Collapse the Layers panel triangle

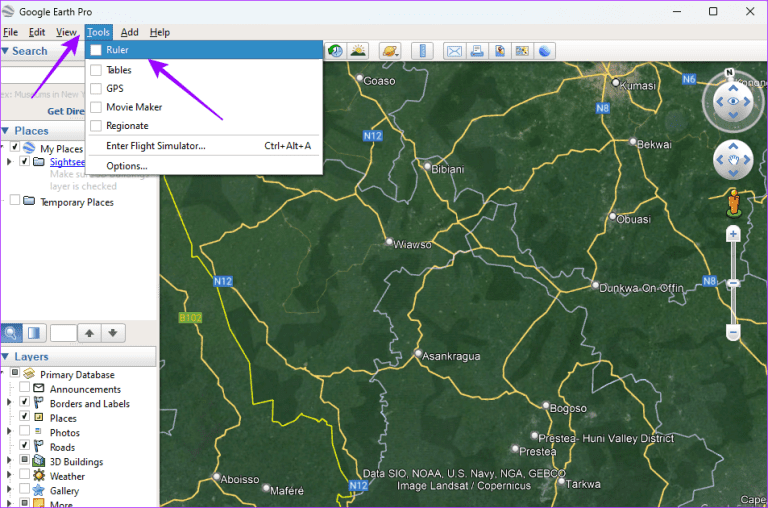coord(5,357)
